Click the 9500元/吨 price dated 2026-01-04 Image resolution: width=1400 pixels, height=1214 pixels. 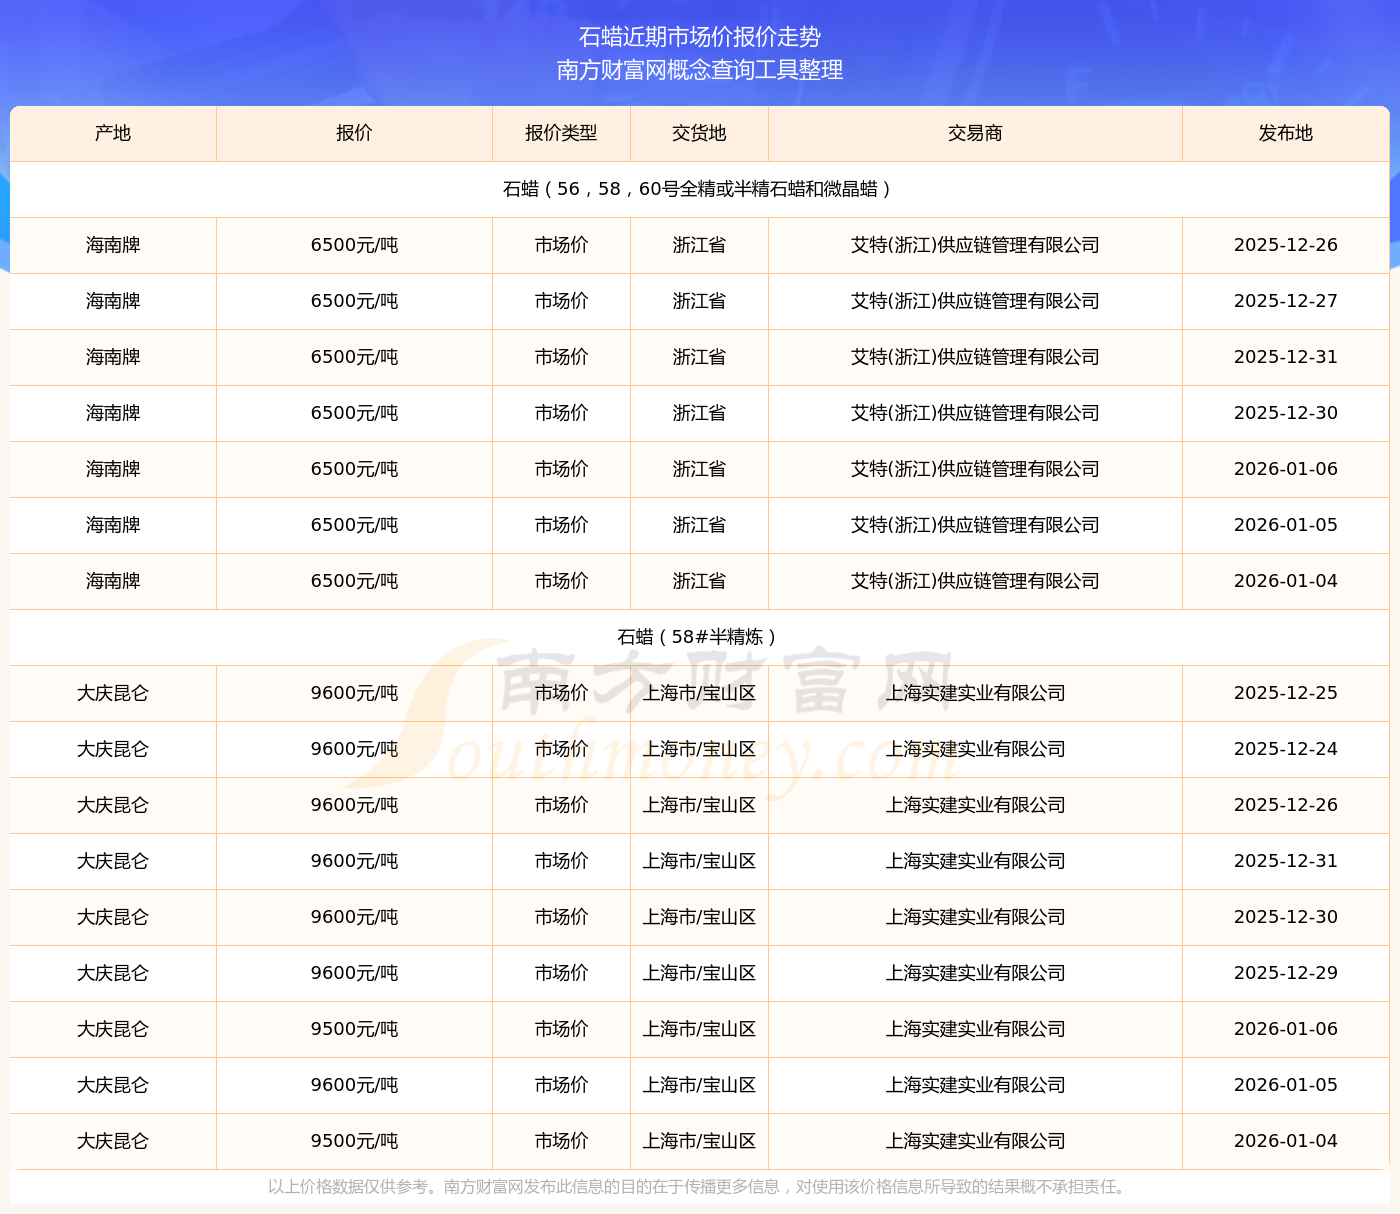pos(354,1141)
